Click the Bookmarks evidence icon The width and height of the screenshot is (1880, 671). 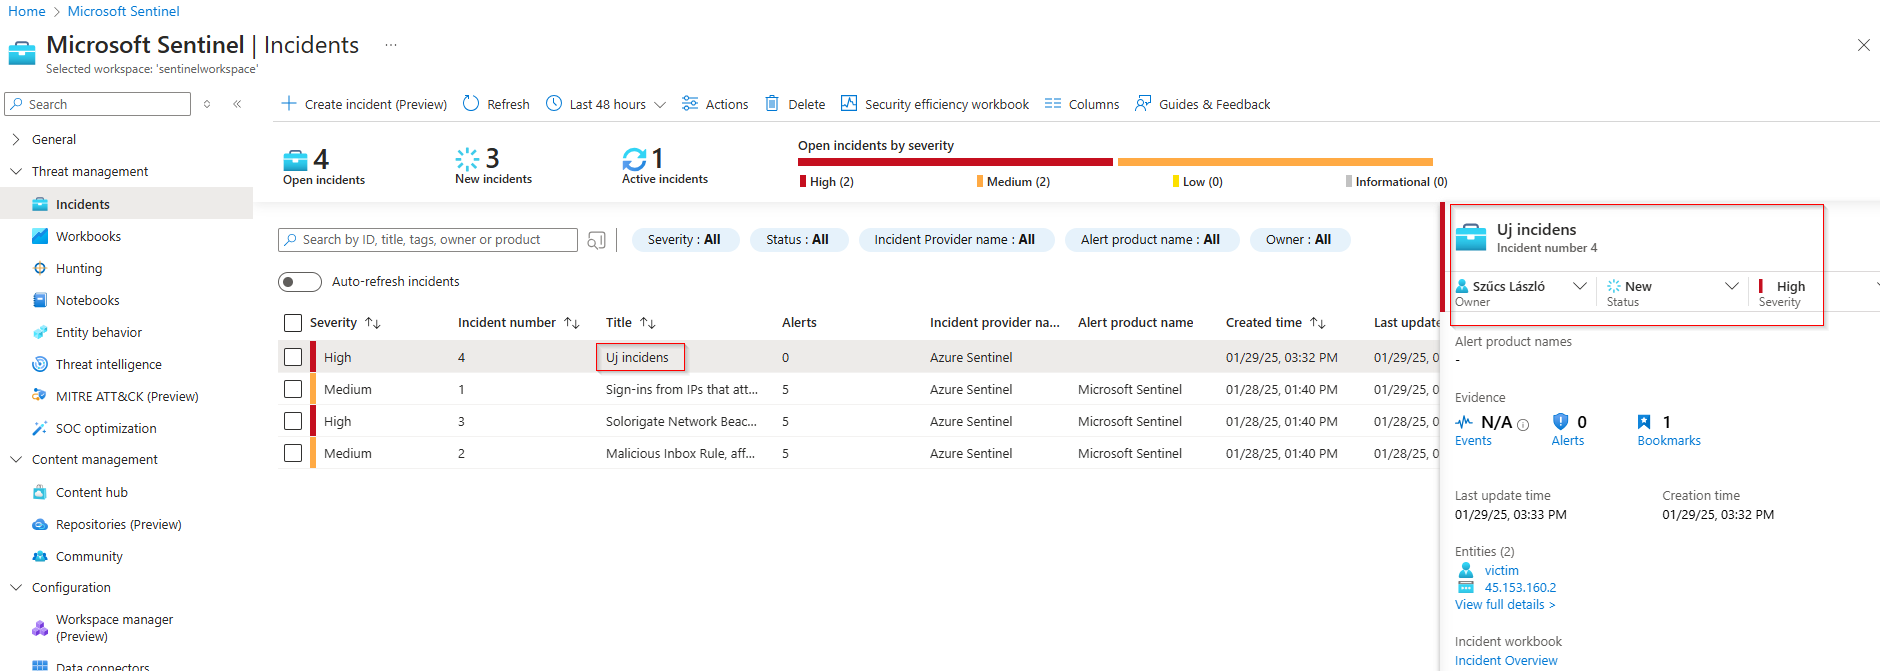click(1644, 422)
